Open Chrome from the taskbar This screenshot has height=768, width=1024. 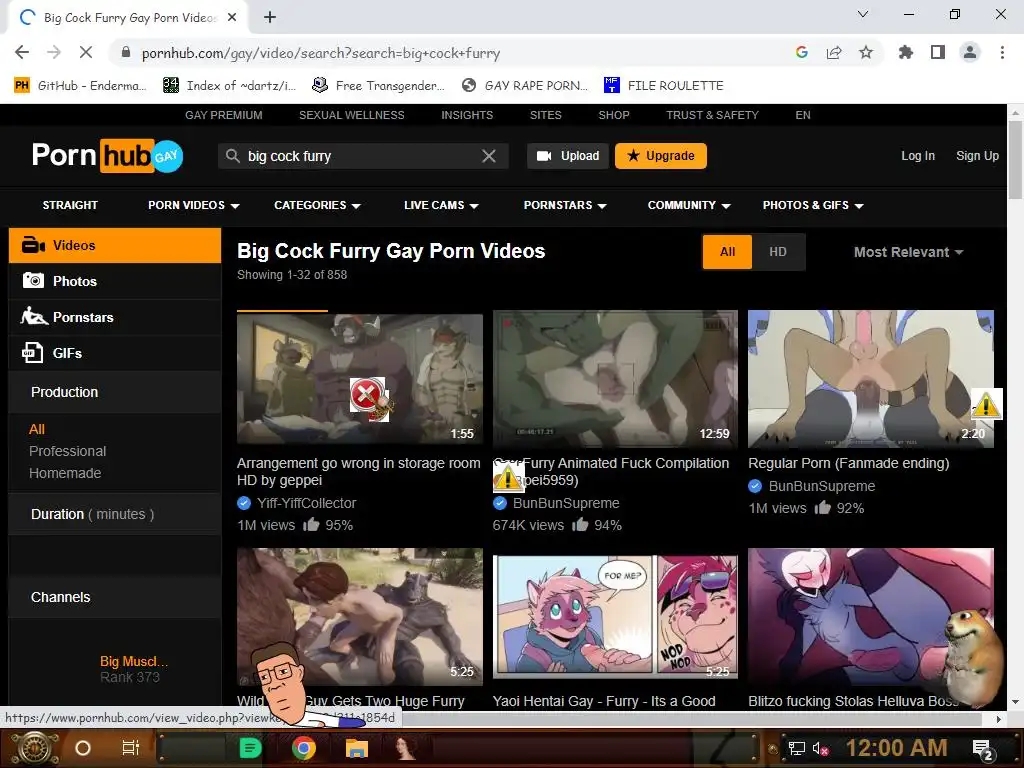click(304, 748)
